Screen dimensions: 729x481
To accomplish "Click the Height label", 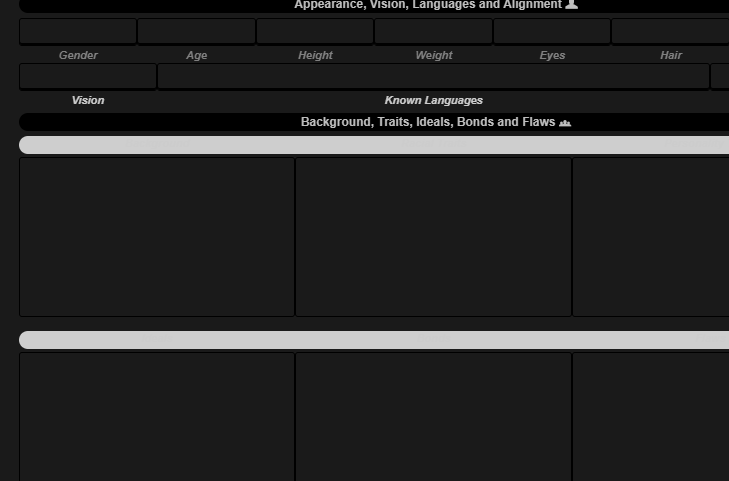I will pyautogui.click(x=315, y=55).
